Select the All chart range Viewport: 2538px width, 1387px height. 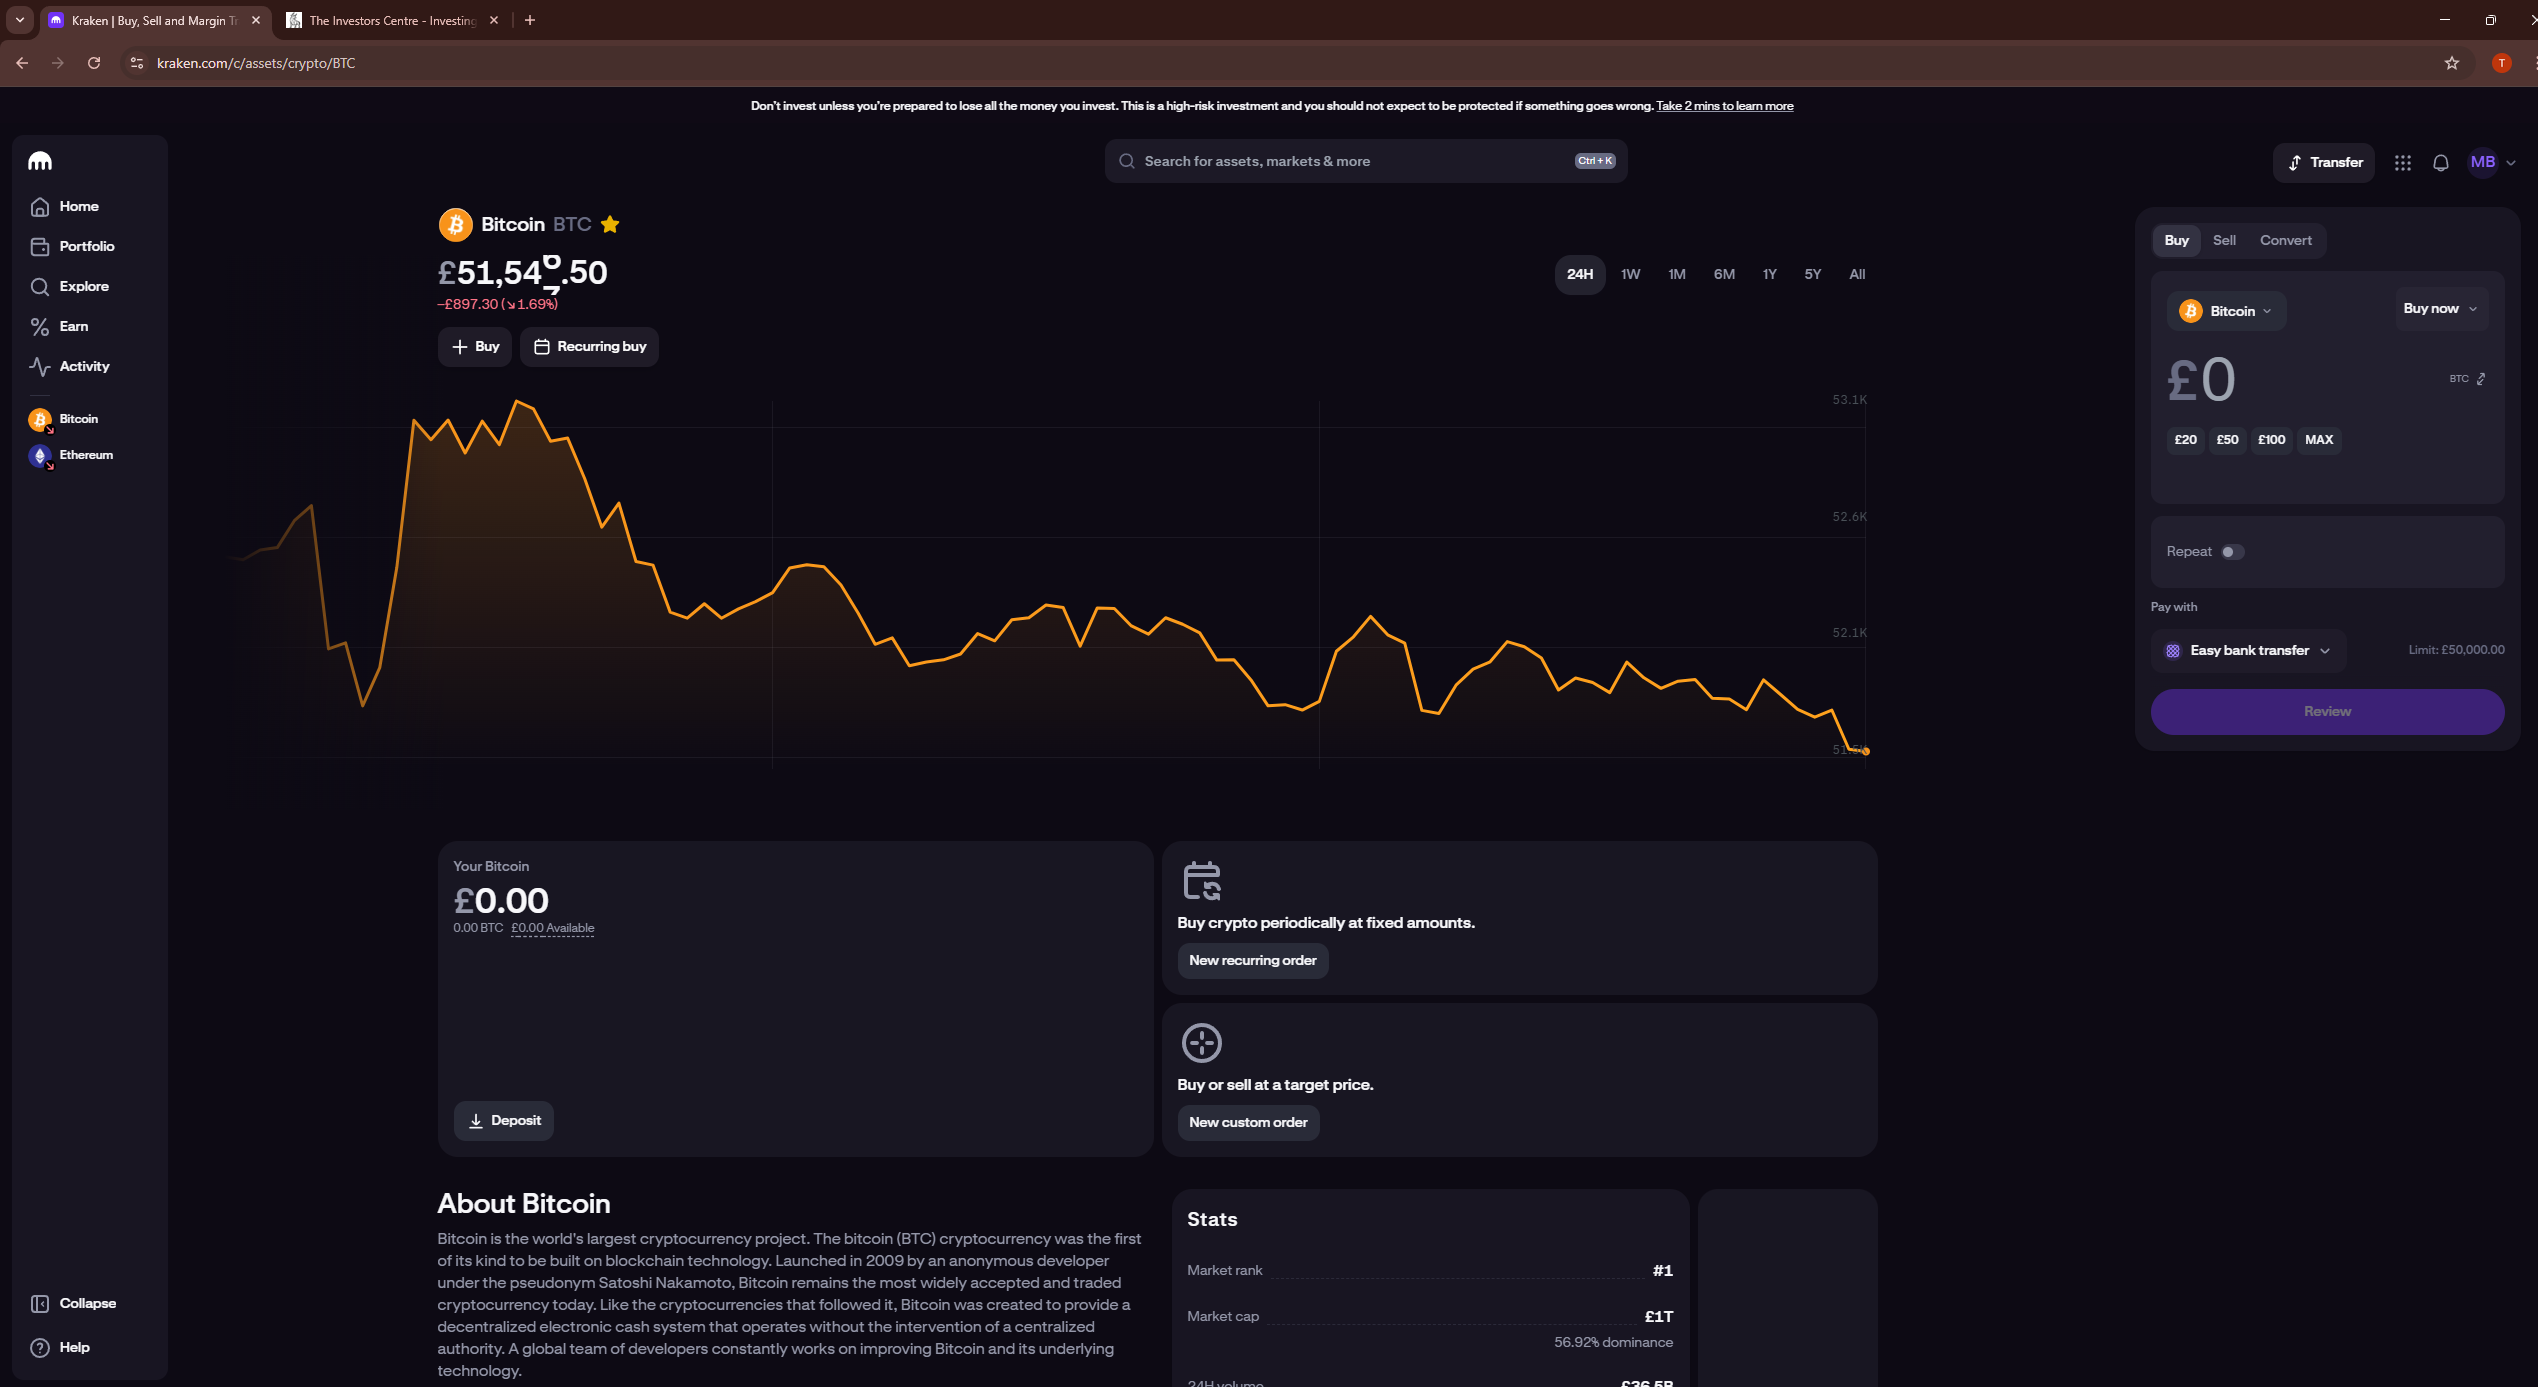click(1857, 274)
